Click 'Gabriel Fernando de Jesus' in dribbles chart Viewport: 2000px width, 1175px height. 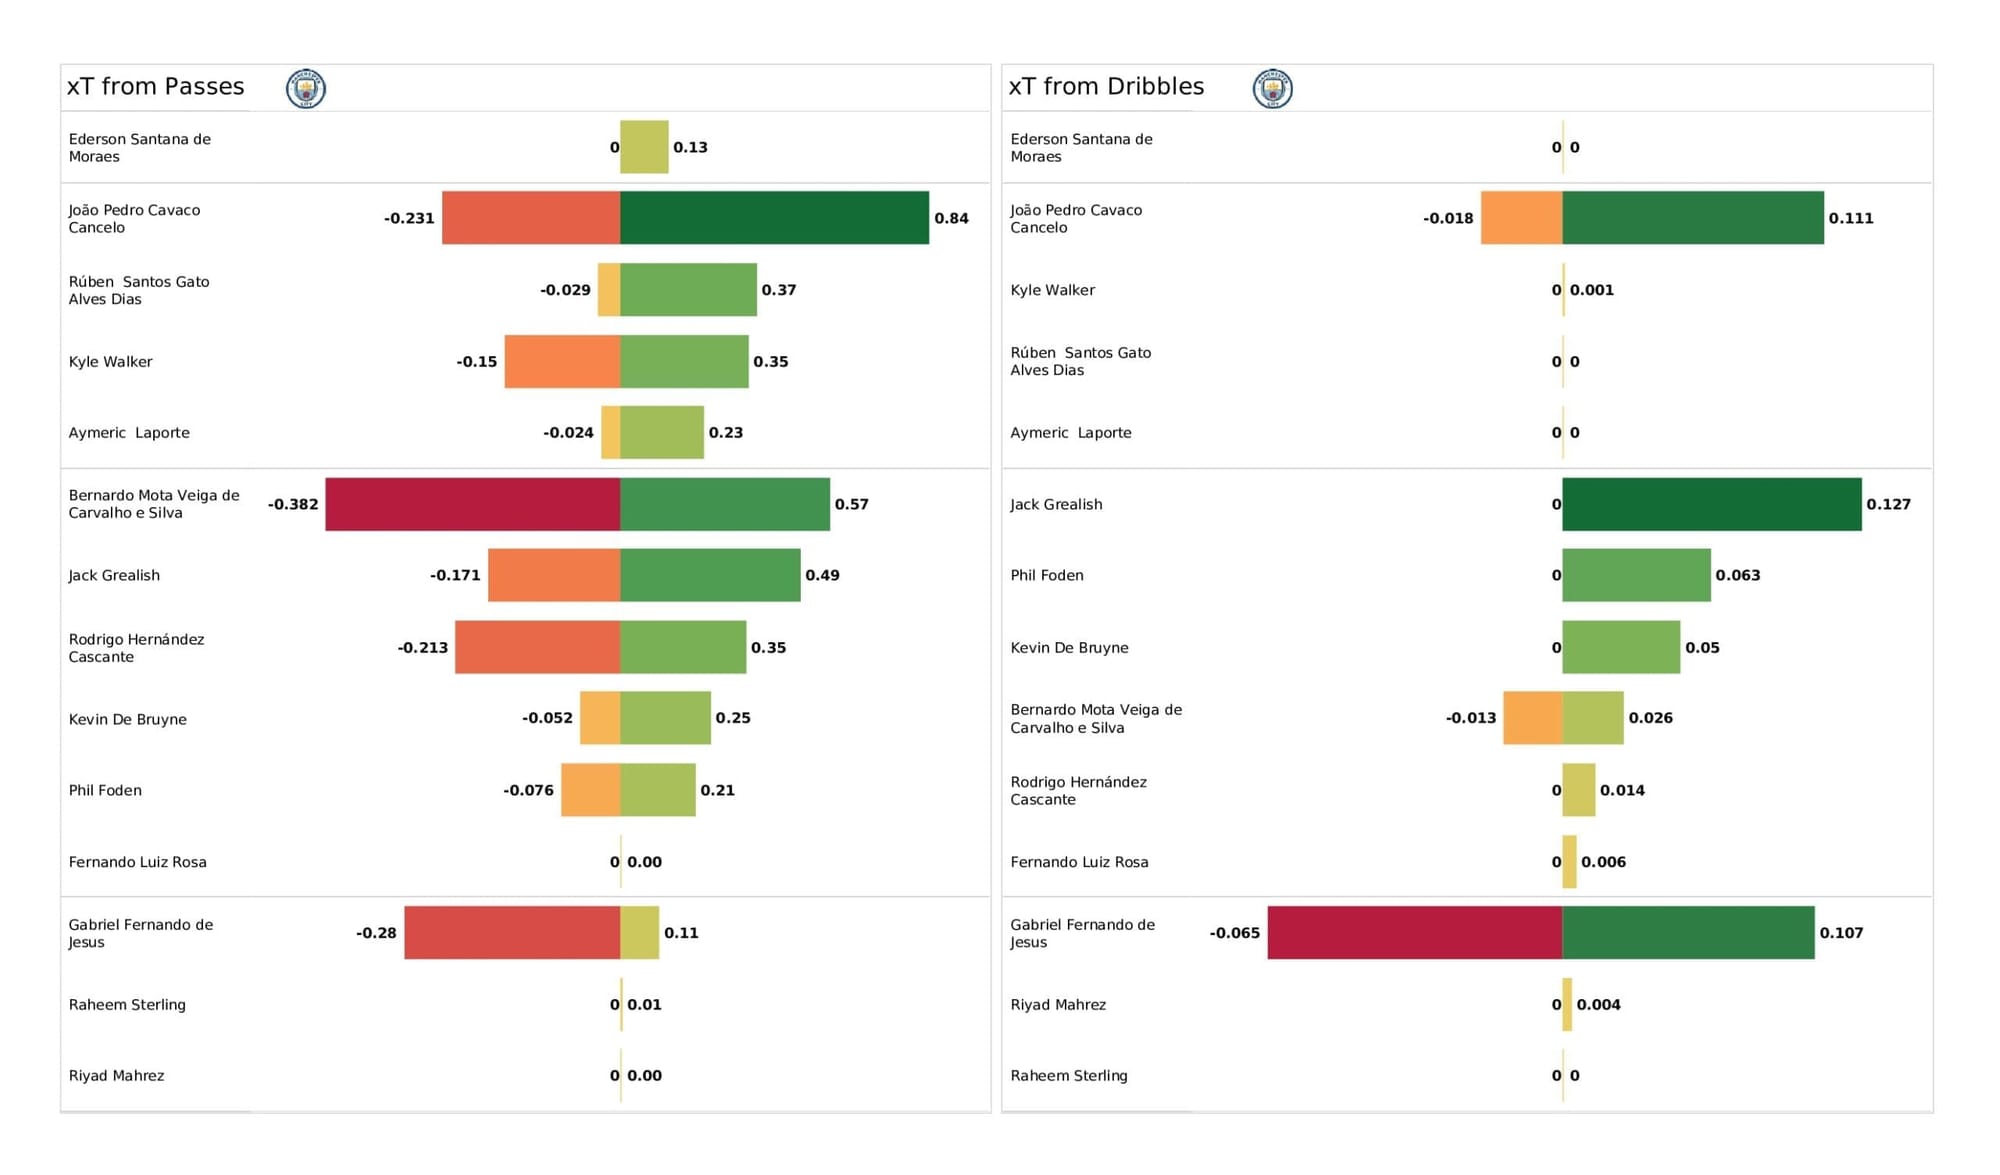pyautogui.click(x=1082, y=933)
